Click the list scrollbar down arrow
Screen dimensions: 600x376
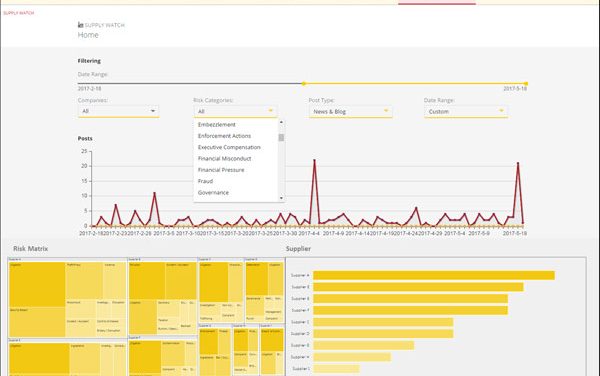tap(281, 198)
